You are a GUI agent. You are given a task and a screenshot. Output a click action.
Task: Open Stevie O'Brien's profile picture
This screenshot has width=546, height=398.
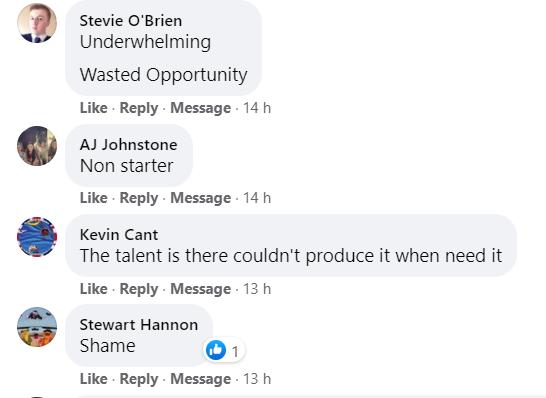(x=37, y=23)
